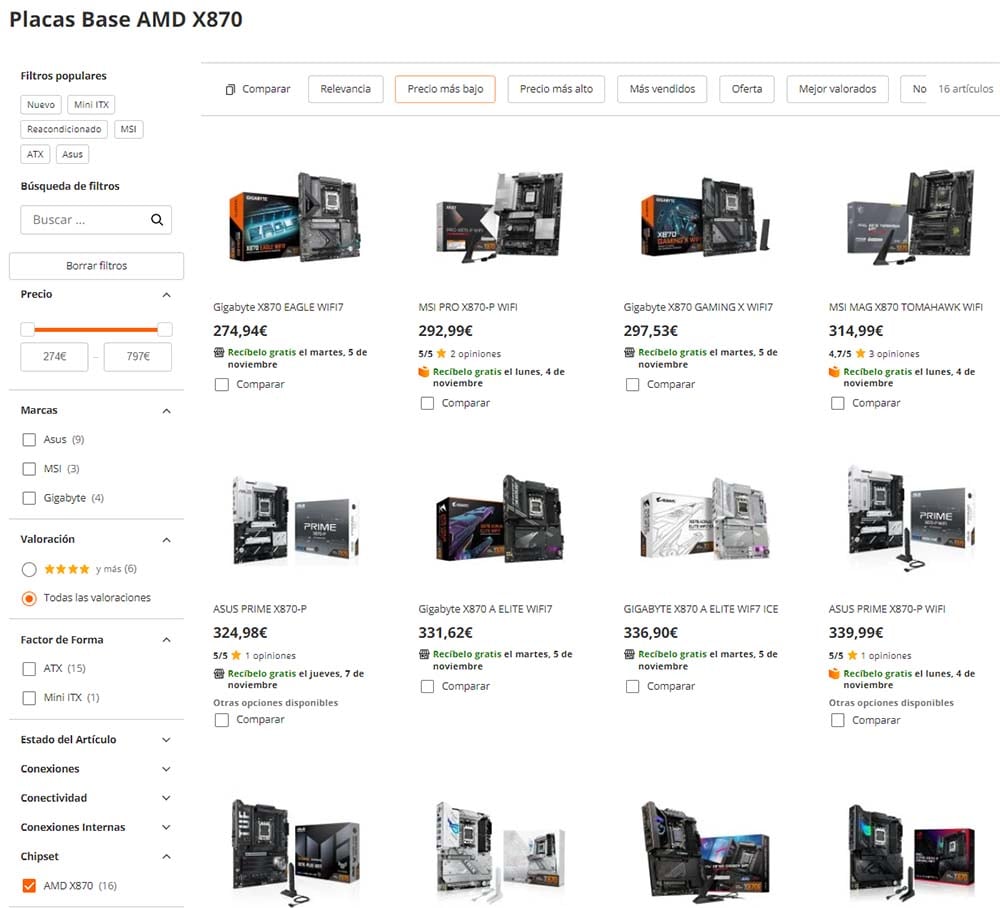This screenshot has height=908, width=1000.
Task: Click the orange price range track
Action: pyautogui.click(x=96, y=330)
